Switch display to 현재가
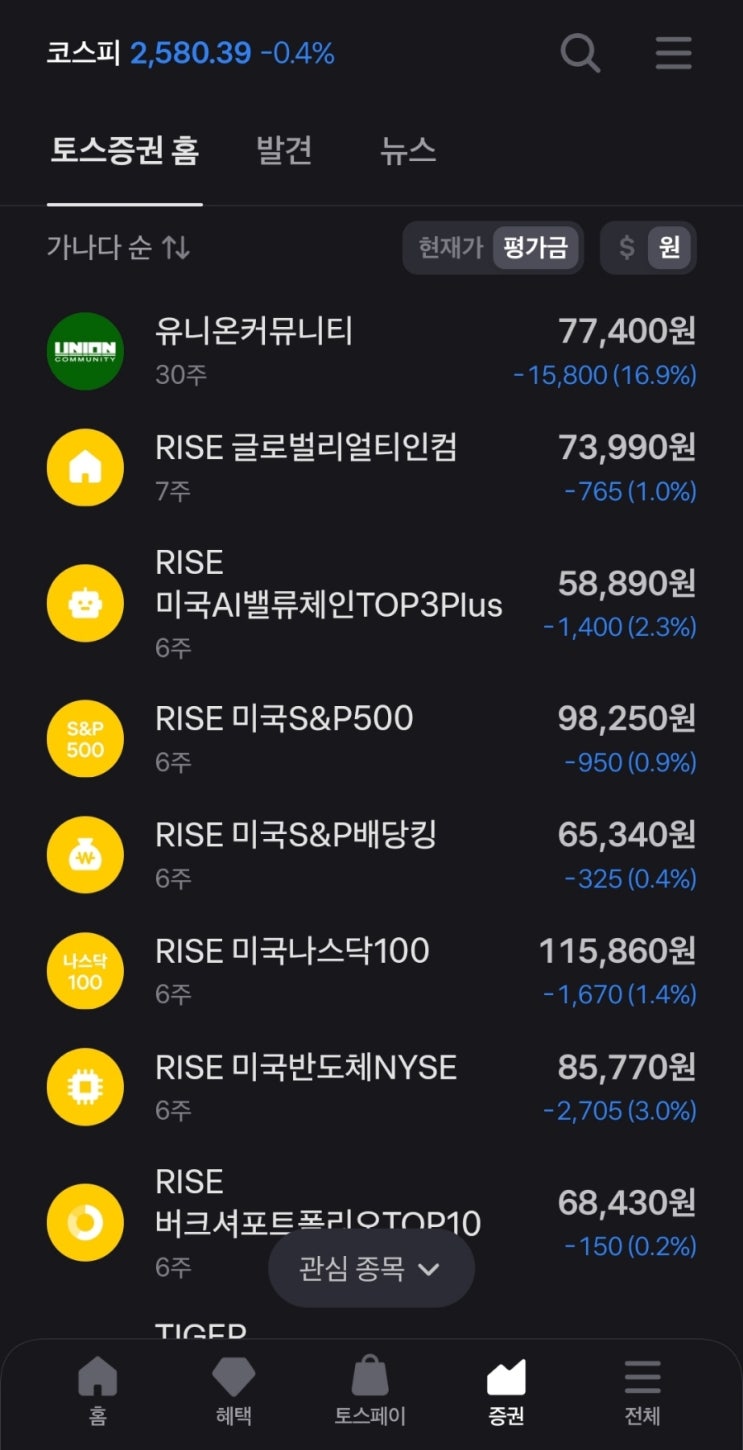 point(451,247)
